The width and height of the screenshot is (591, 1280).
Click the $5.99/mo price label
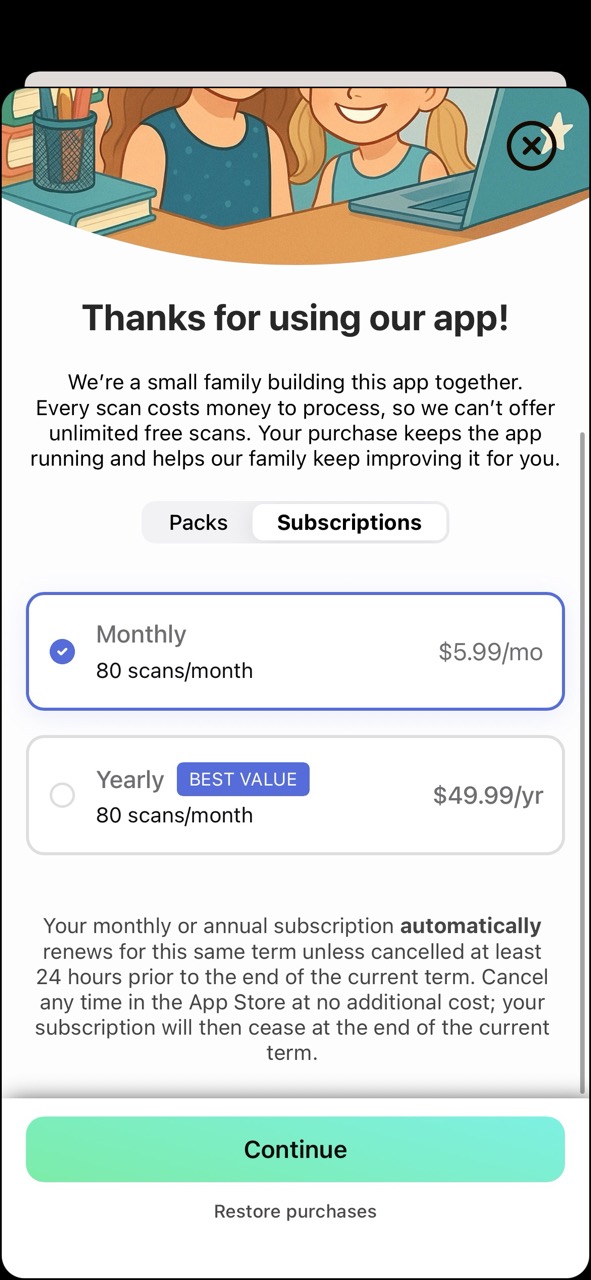pyautogui.click(x=487, y=651)
